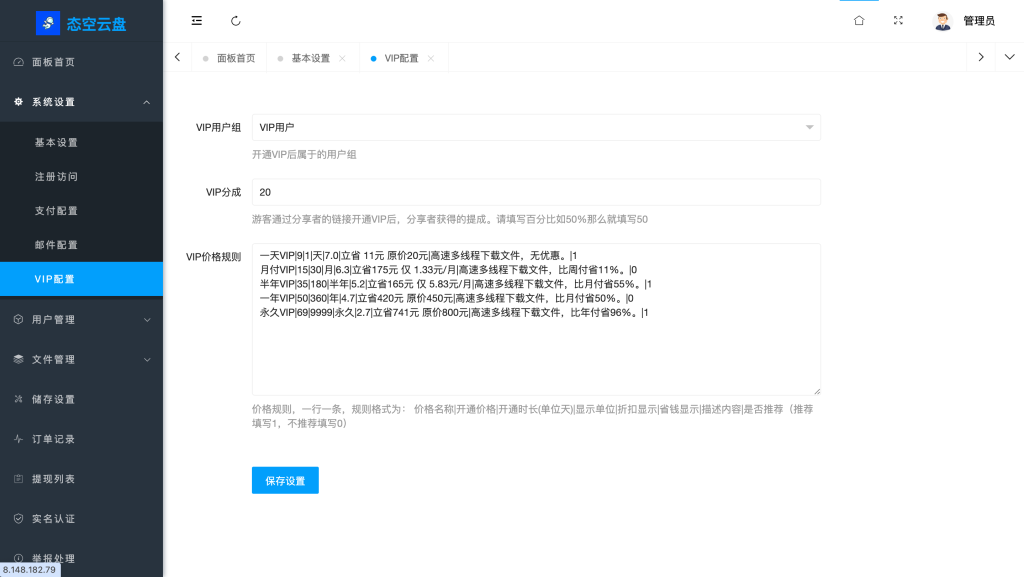Open the tab list dropdown arrow

tap(1009, 57)
